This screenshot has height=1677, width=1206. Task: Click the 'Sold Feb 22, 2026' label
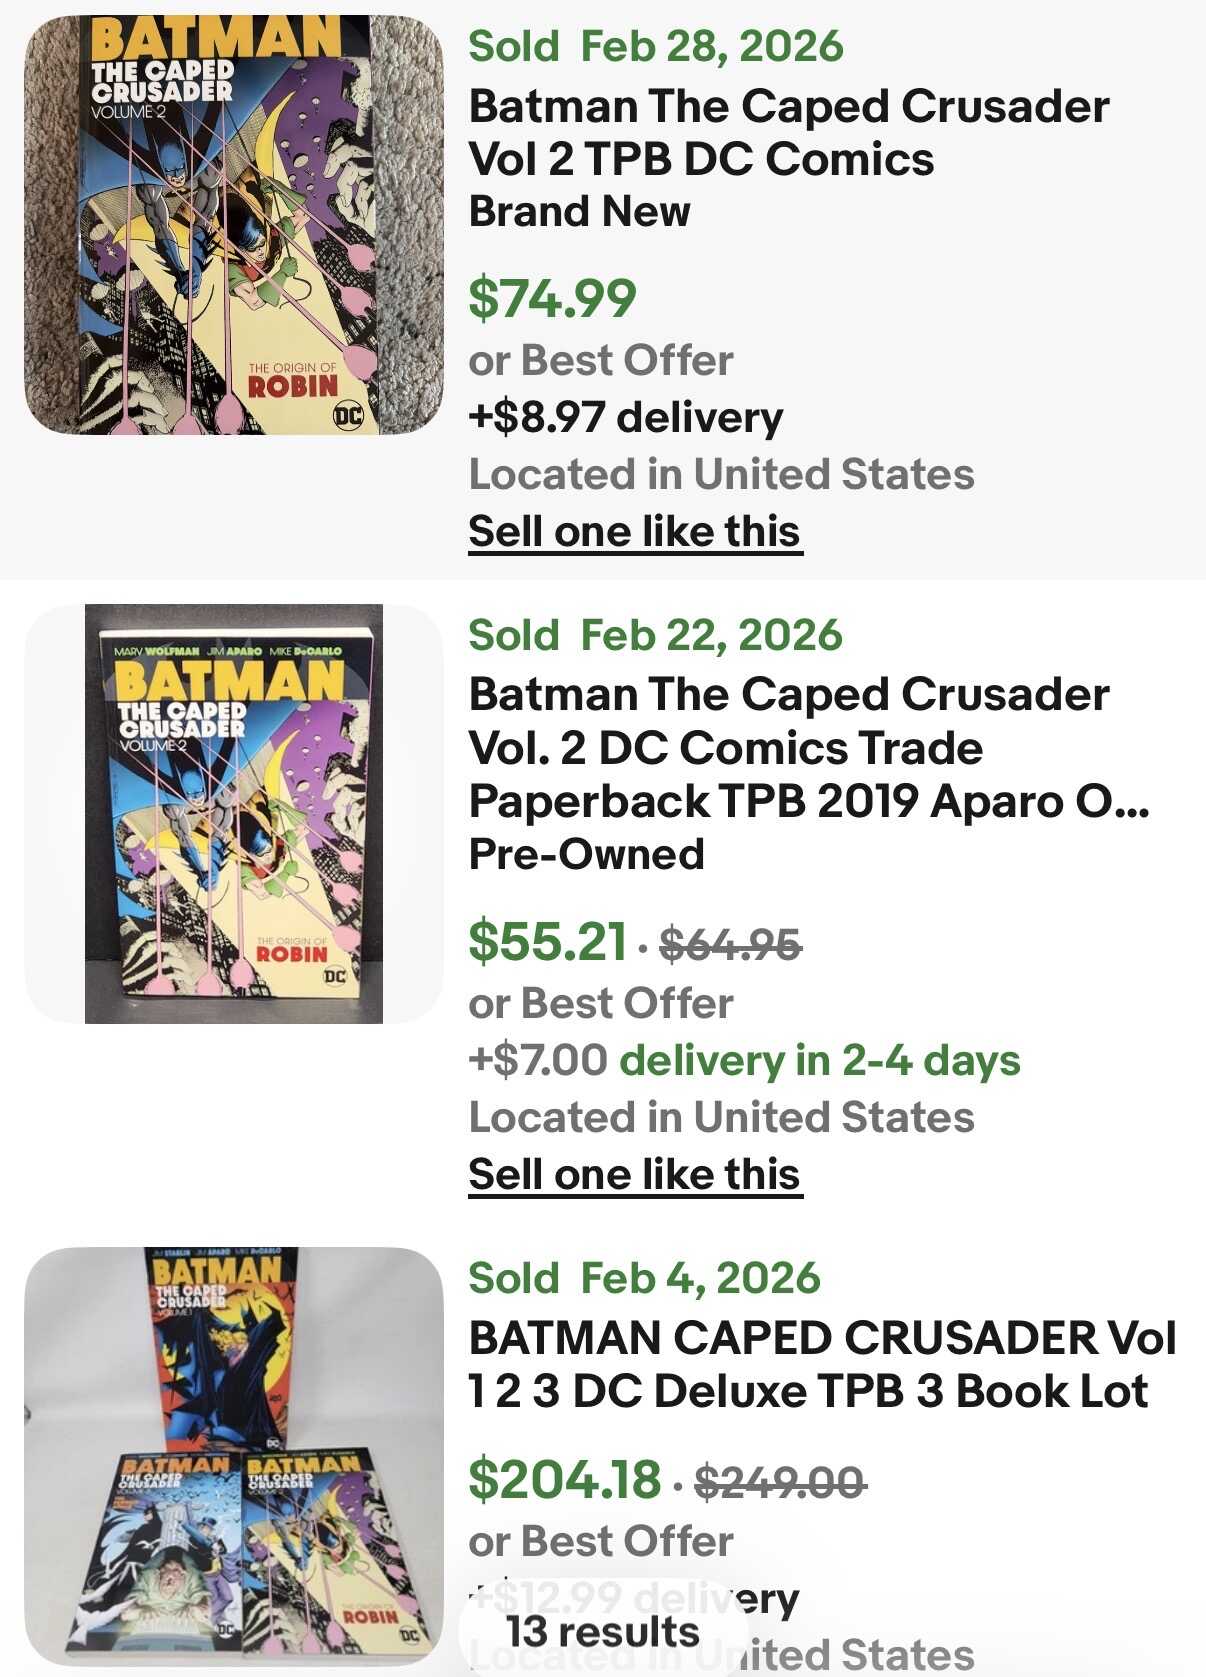tap(655, 635)
